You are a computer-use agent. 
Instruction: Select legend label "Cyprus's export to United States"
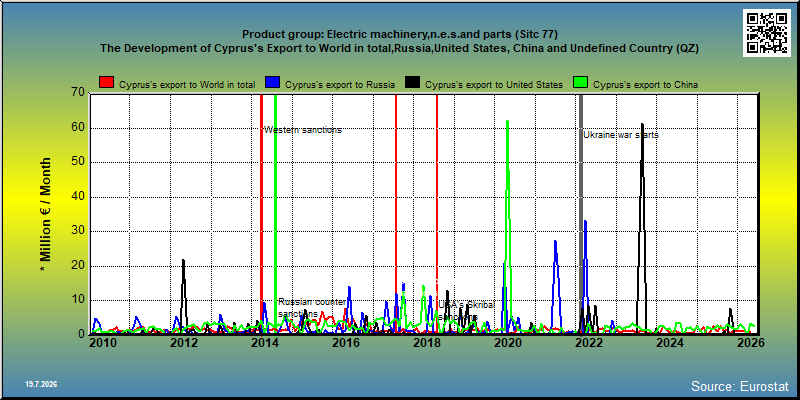tap(494, 85)
